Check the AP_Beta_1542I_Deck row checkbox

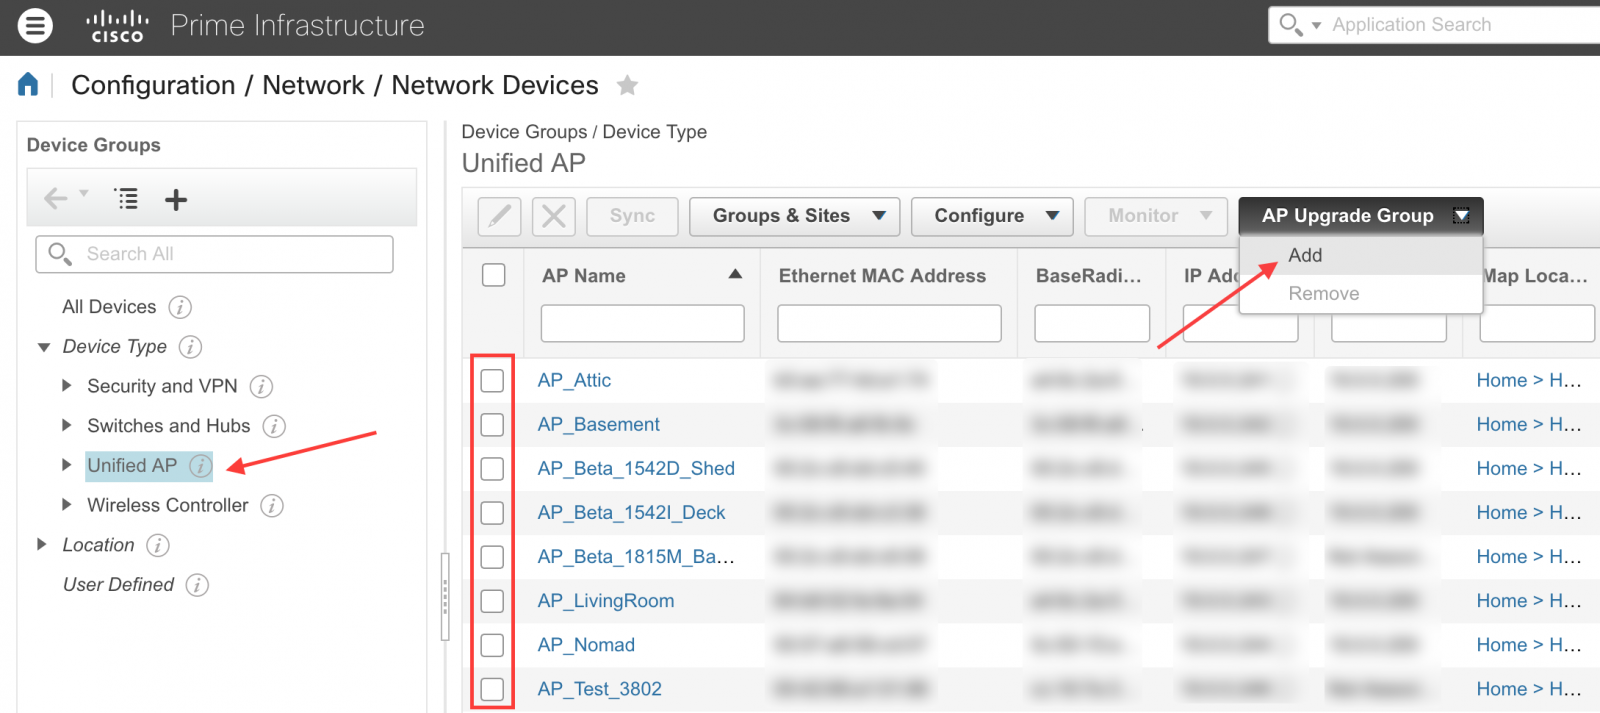(492, 512)
